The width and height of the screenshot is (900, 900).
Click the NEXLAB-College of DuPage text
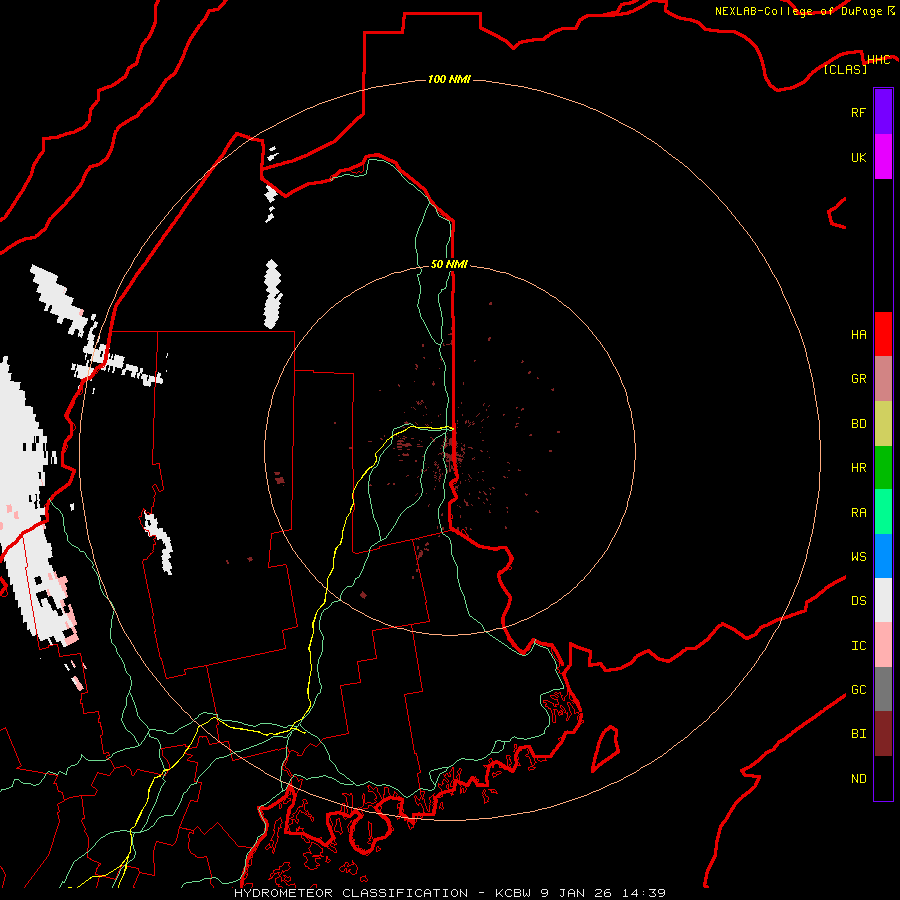(x=798, y=11)
